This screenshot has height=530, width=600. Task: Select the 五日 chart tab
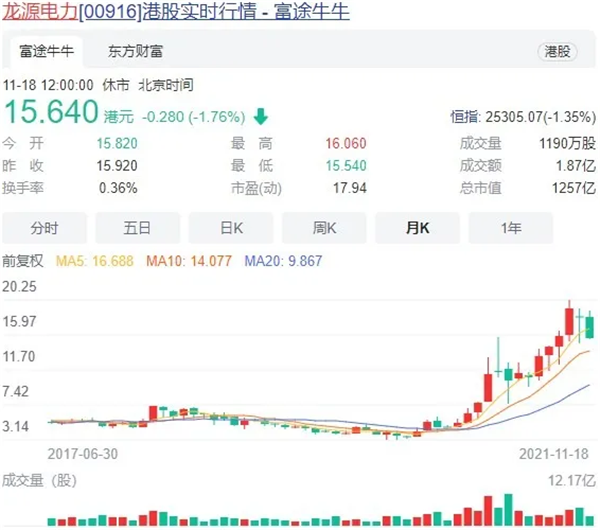pos(137,228)
